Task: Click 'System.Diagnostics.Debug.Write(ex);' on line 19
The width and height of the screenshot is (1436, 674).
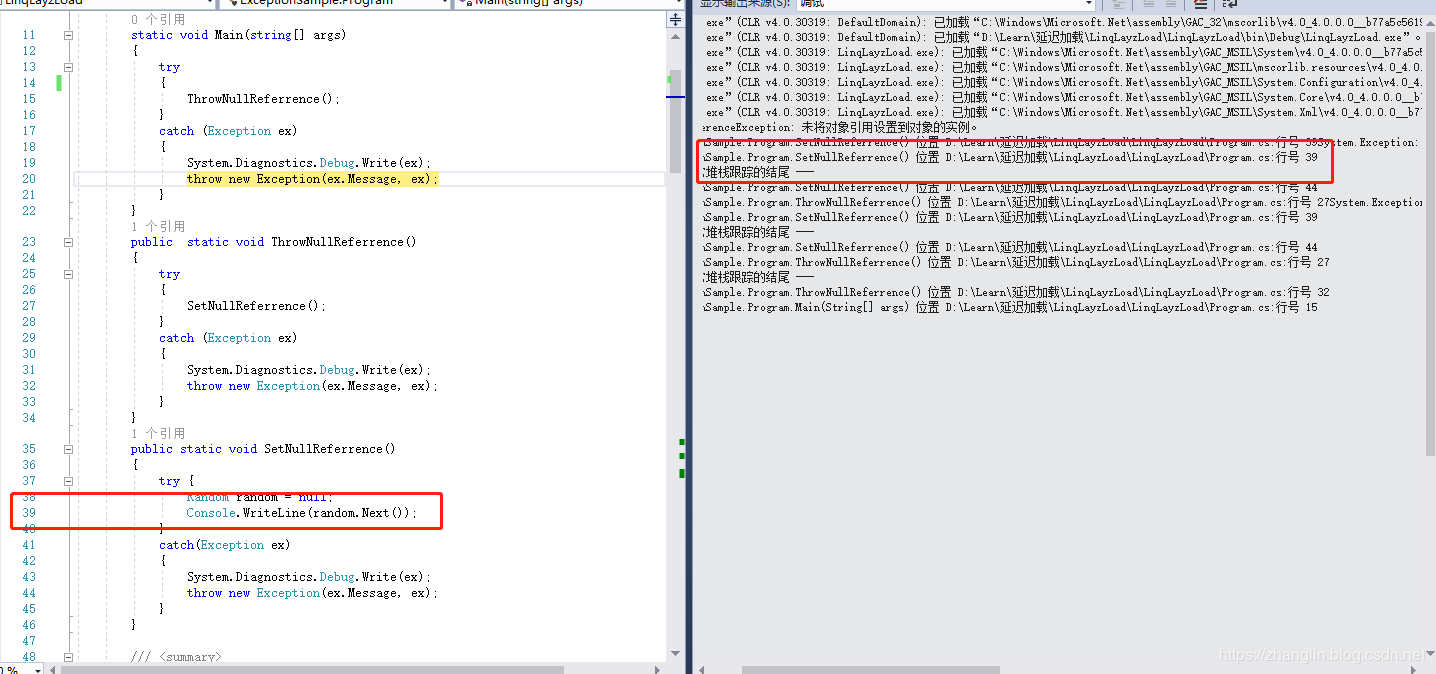Action: (x=309, y=163)
